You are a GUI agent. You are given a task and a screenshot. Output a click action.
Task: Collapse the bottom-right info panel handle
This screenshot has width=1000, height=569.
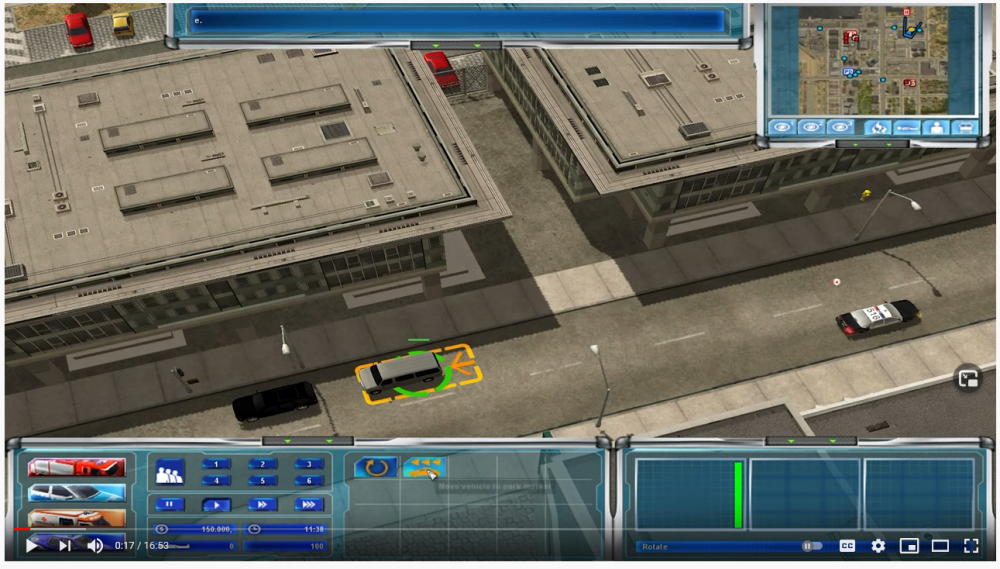[x=811, y=441]
